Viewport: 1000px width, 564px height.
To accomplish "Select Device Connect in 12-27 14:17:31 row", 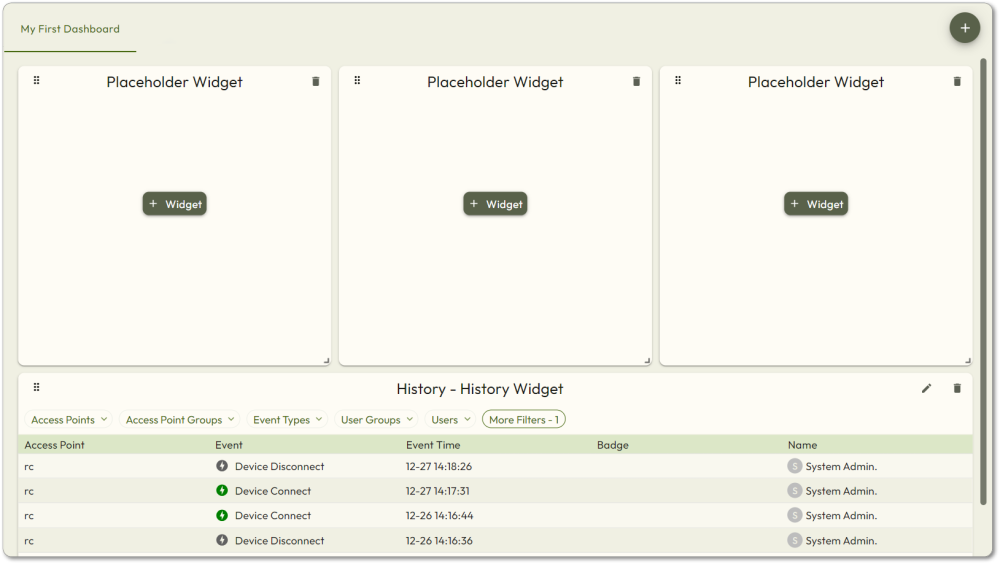I will tap(273, 491).
